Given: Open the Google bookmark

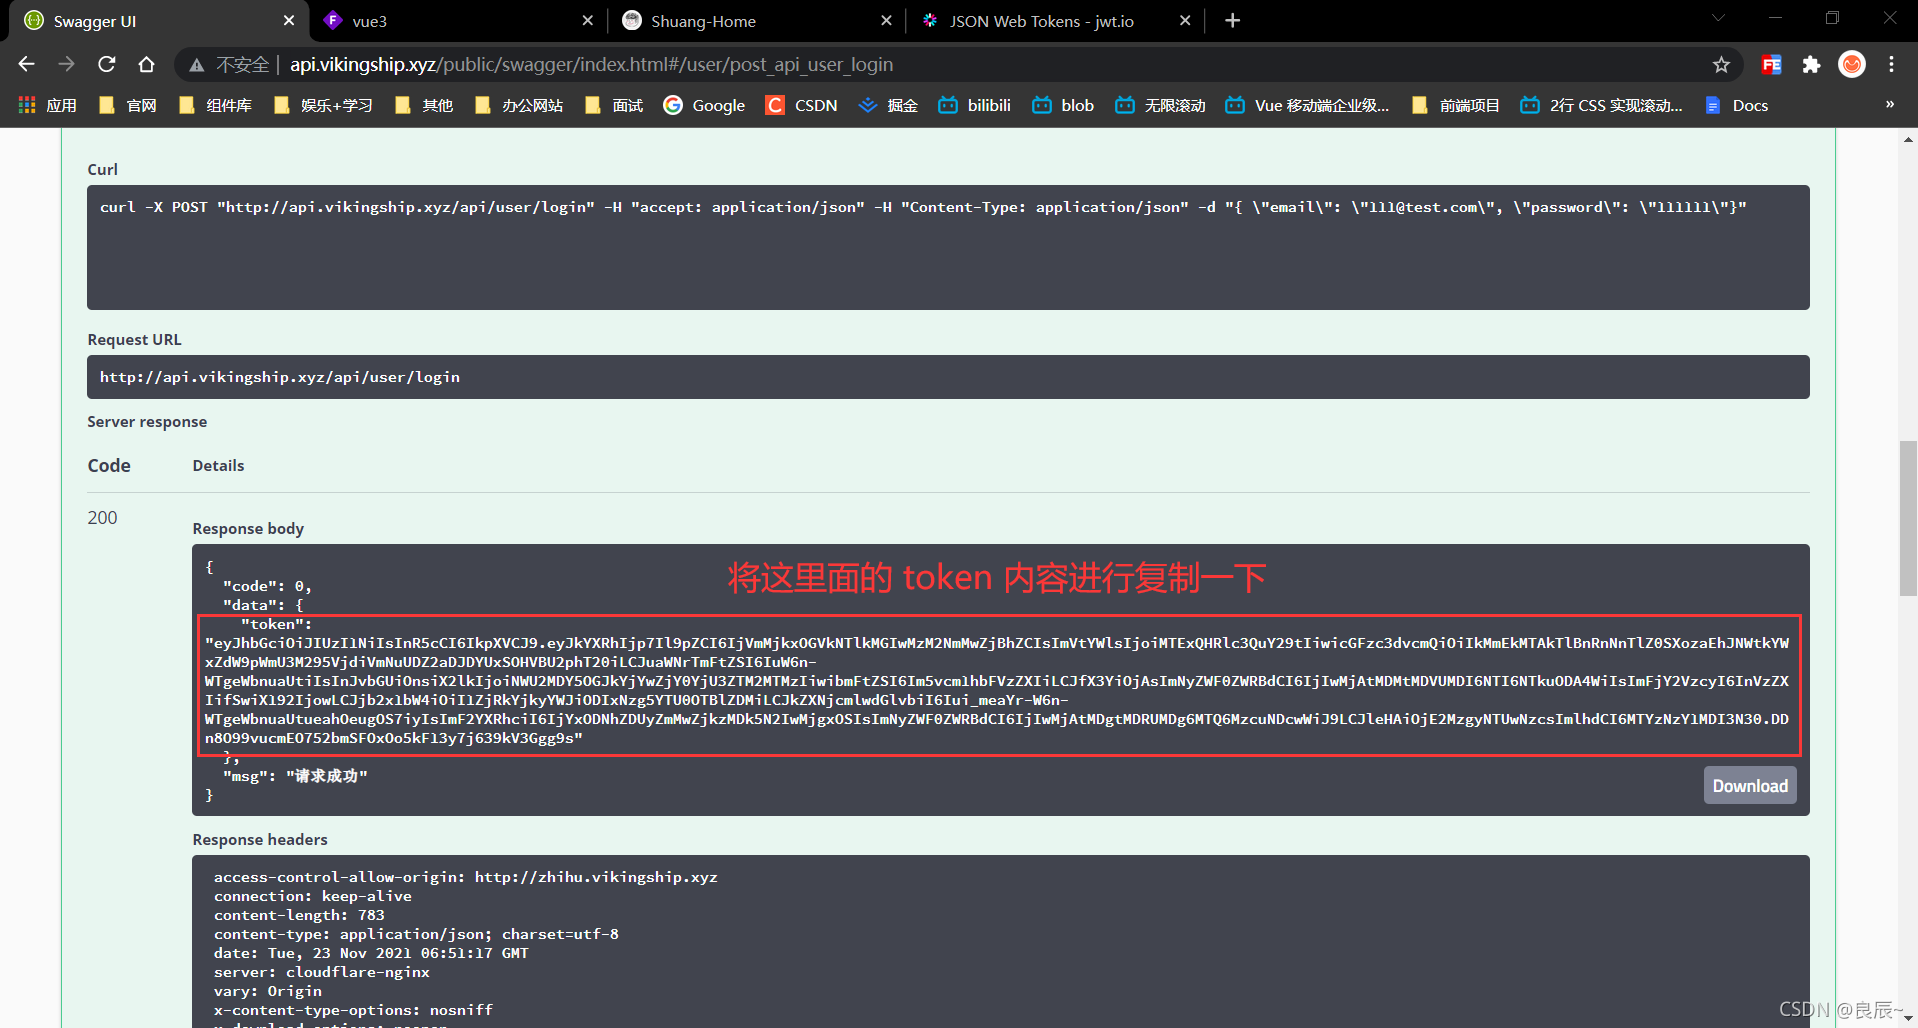Looking at the screenshot, I should tap(704, 105).
